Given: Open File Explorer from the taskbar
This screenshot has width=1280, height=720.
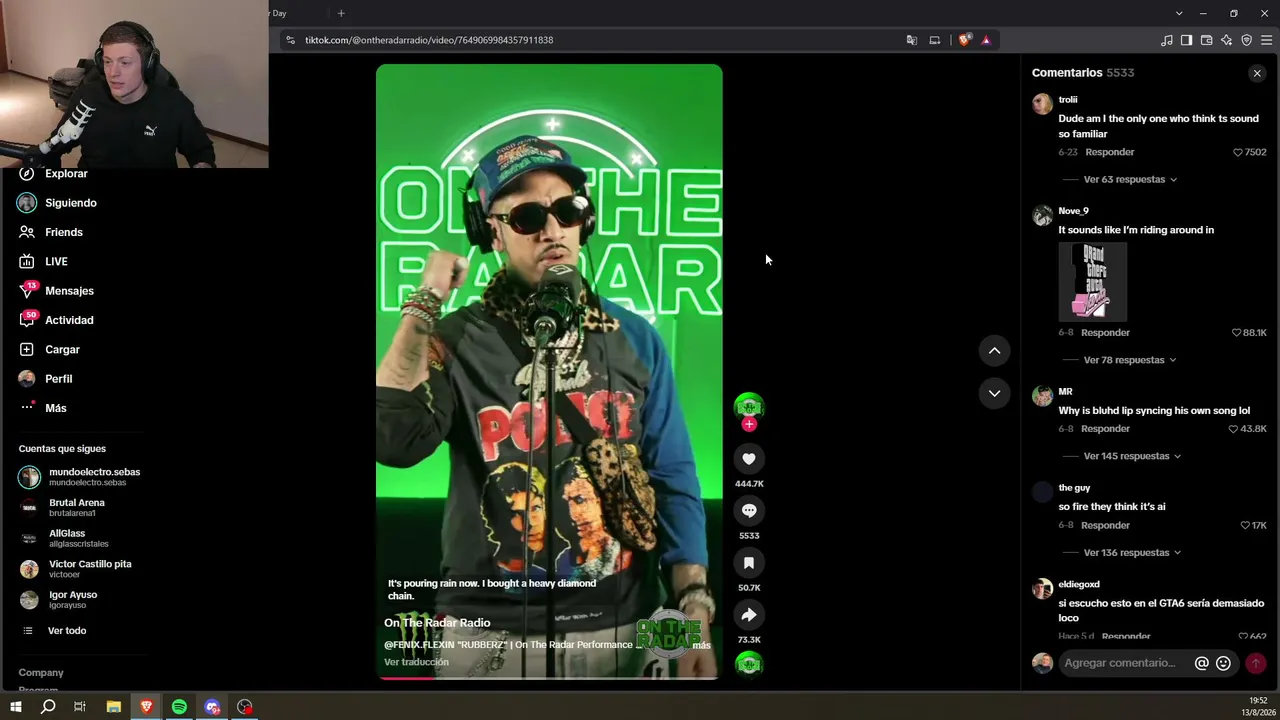Looking at the screenshot, I should (x=114, y=707).
